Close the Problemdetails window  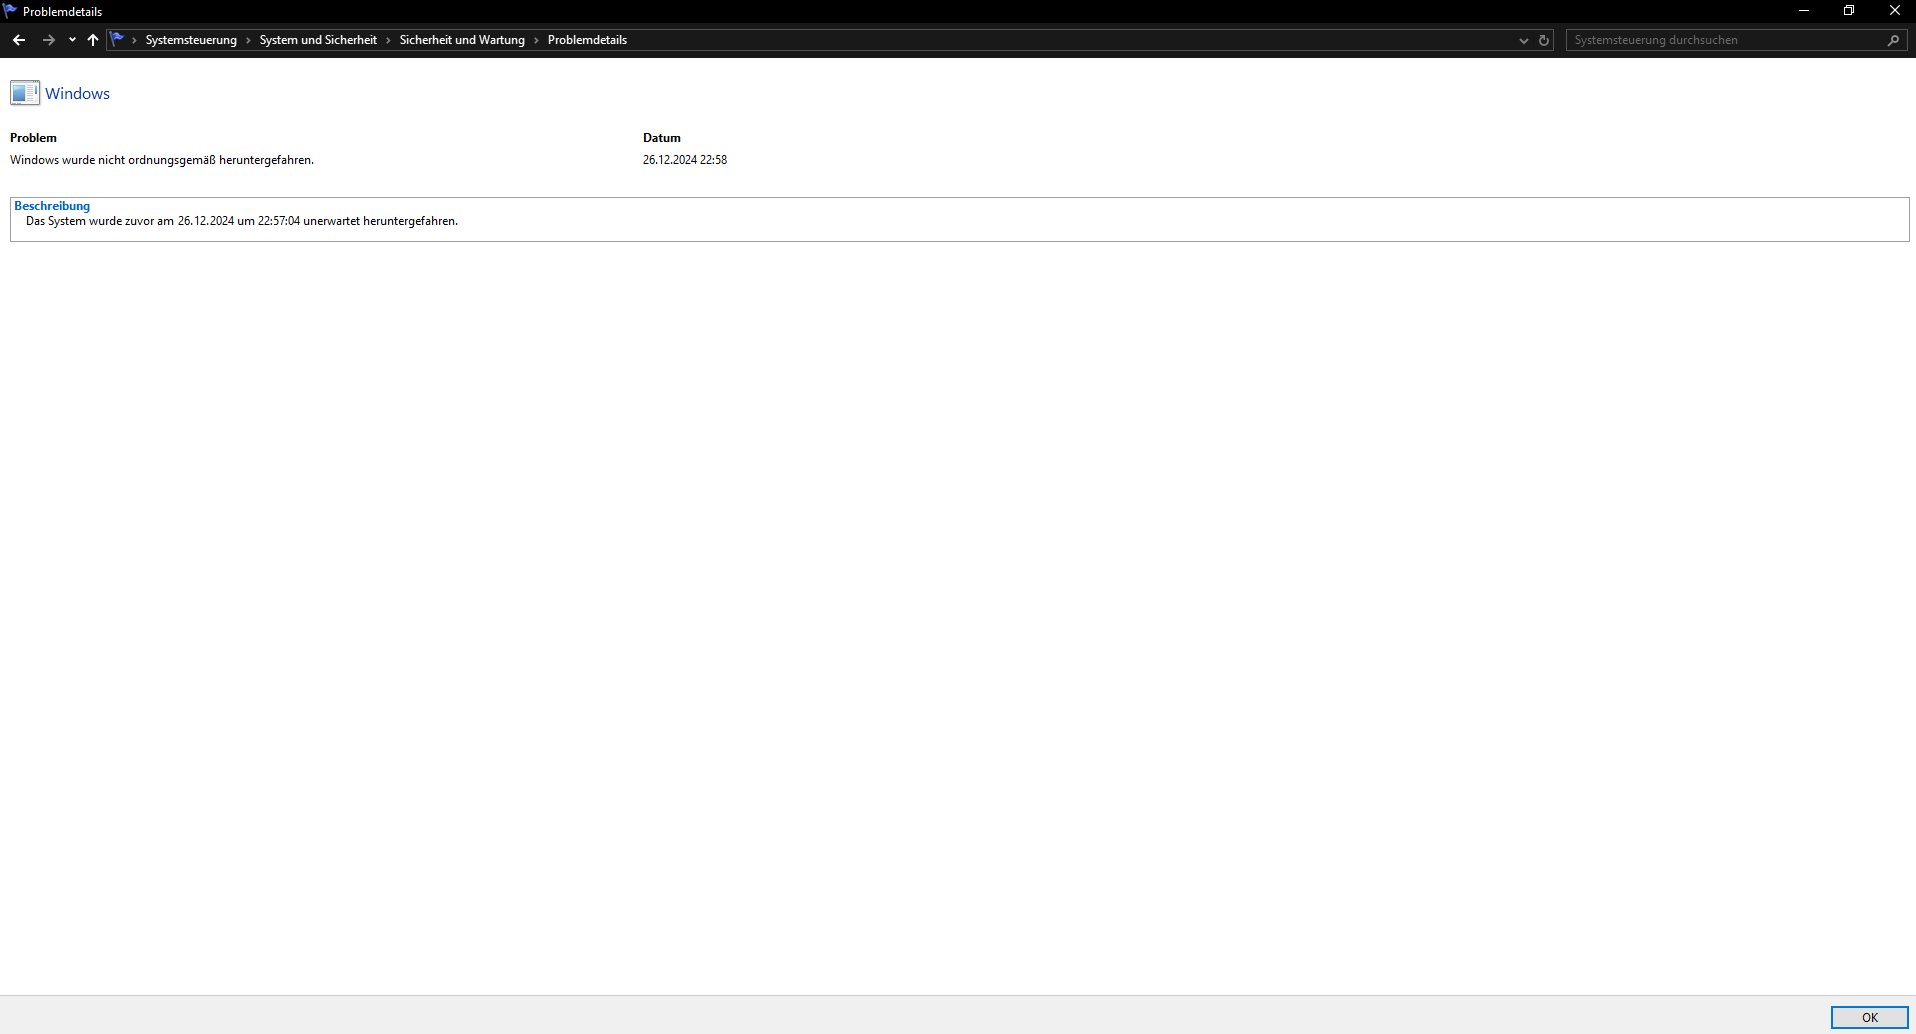pyautogui.click(x=1894, y=11)
